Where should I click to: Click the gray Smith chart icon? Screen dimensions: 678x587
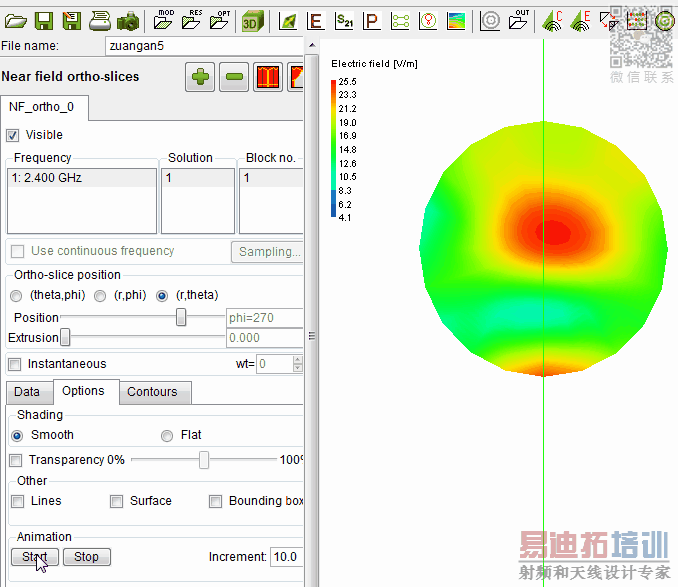(x=490, y=21)
